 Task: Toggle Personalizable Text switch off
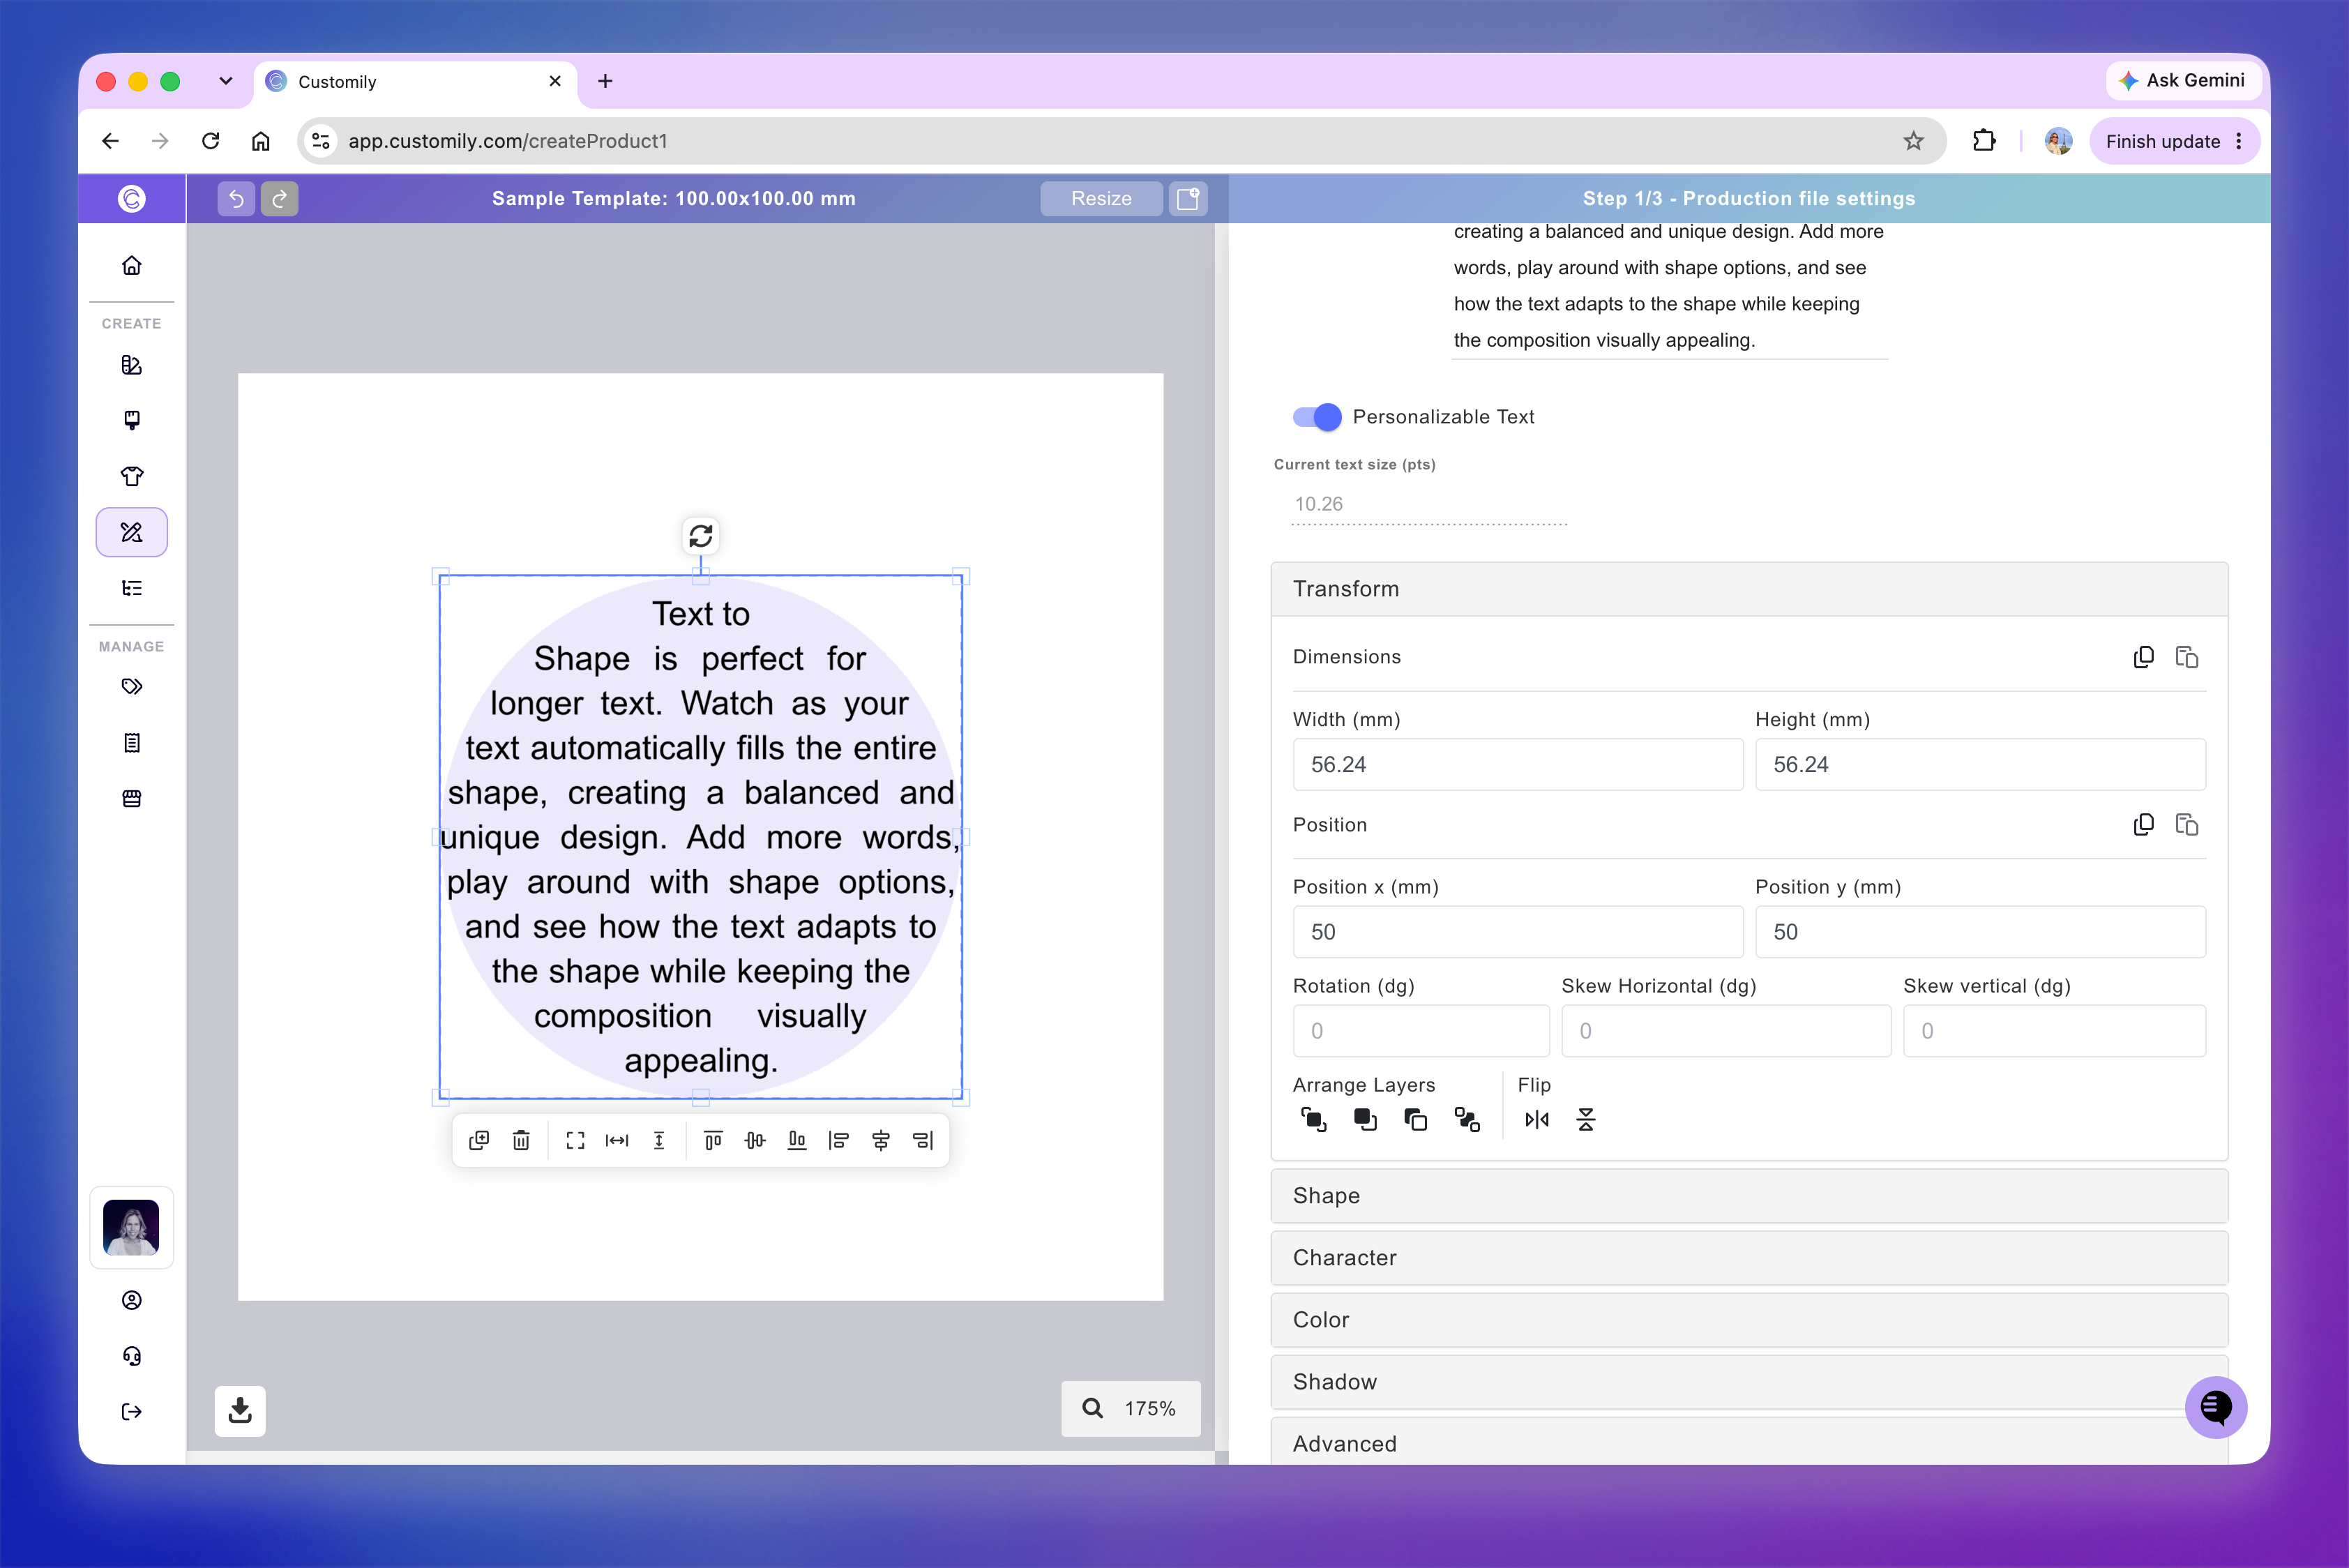1317,417
